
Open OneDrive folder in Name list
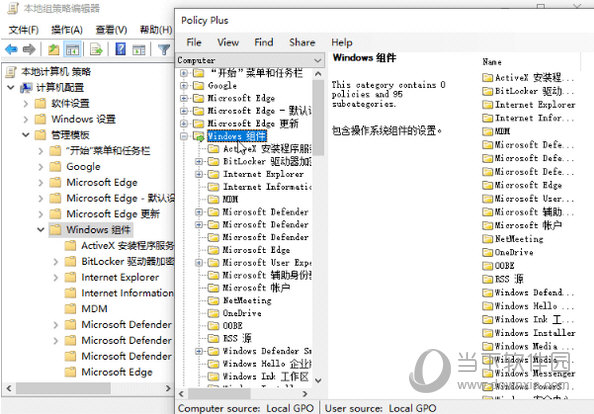tap(508, 252)
